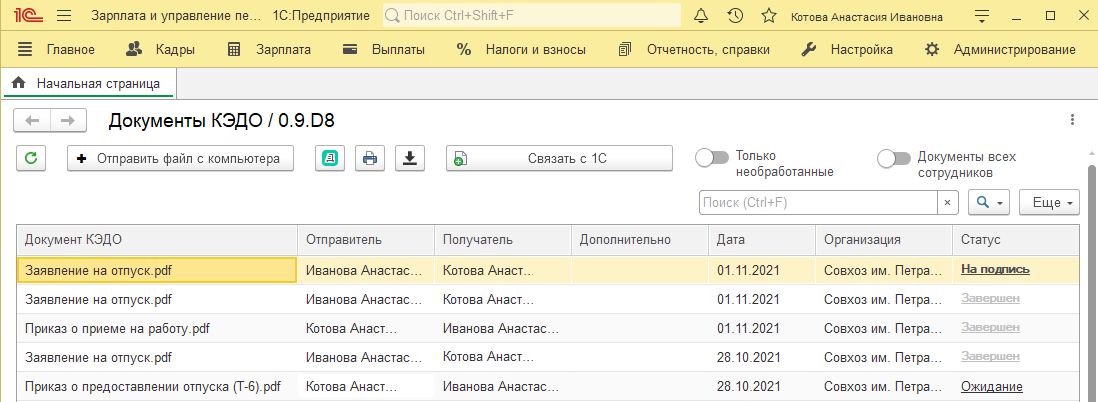
Task: Click the Связать с 1С button
Action: click(x=560, y=158)
